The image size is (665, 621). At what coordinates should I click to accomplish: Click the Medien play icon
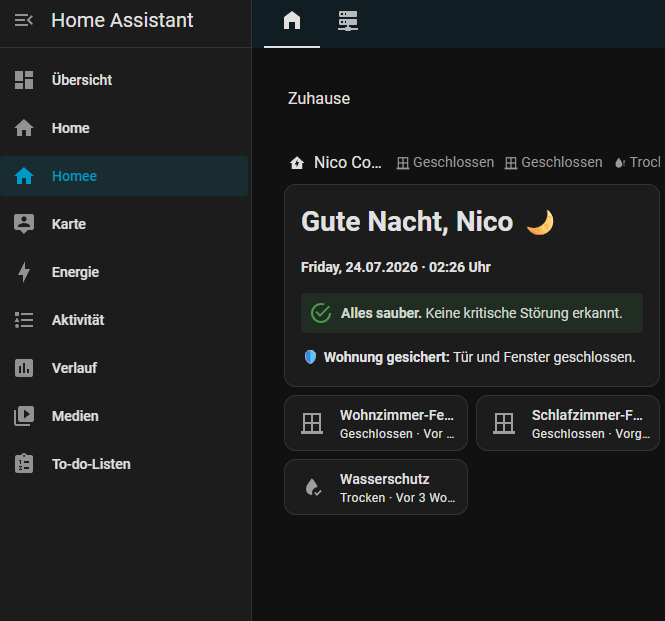24,416
